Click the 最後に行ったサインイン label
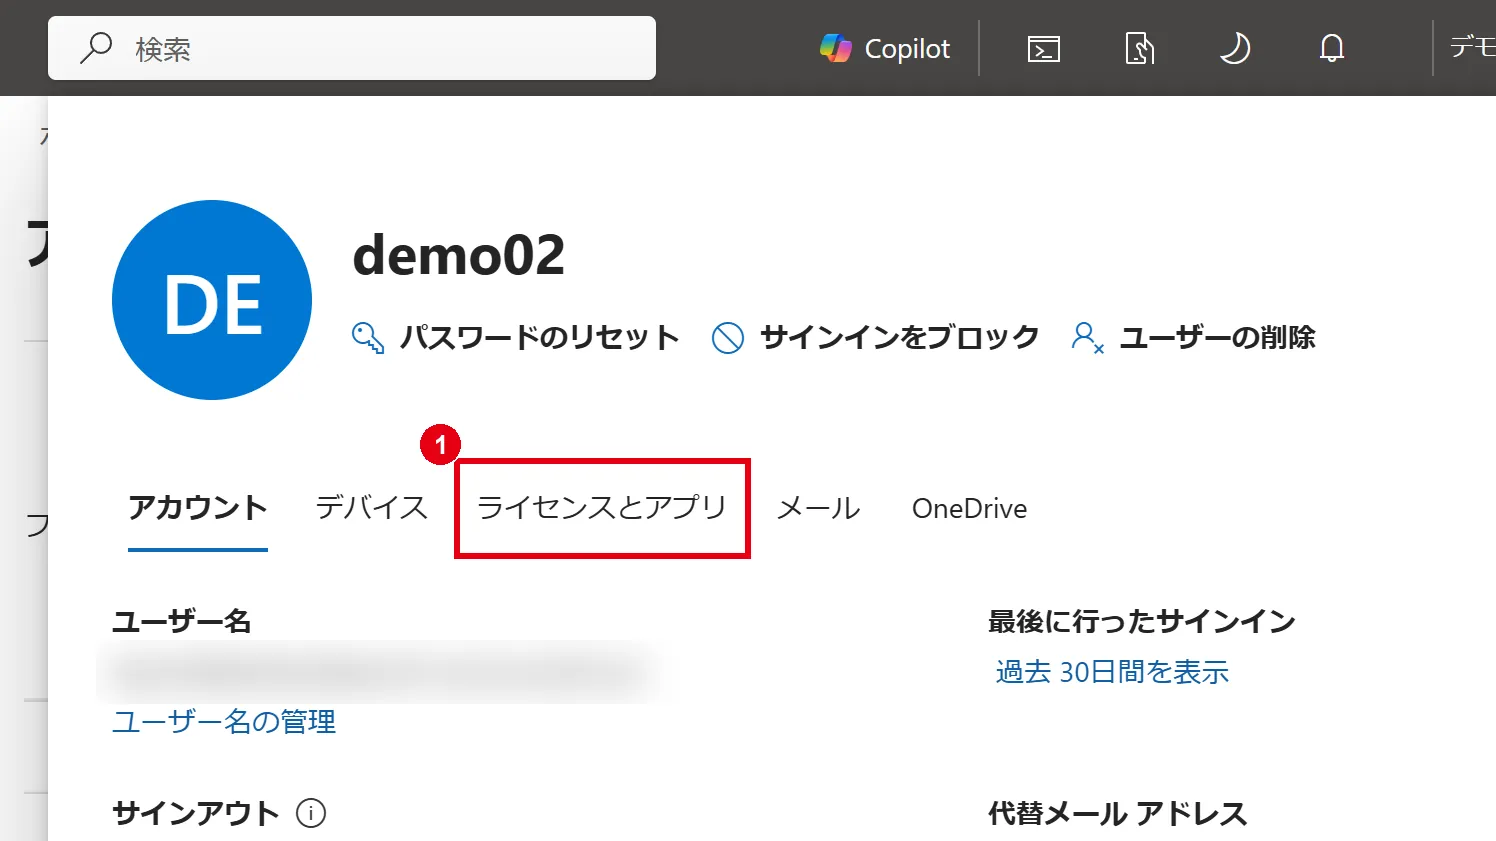 pos(1142,621)
